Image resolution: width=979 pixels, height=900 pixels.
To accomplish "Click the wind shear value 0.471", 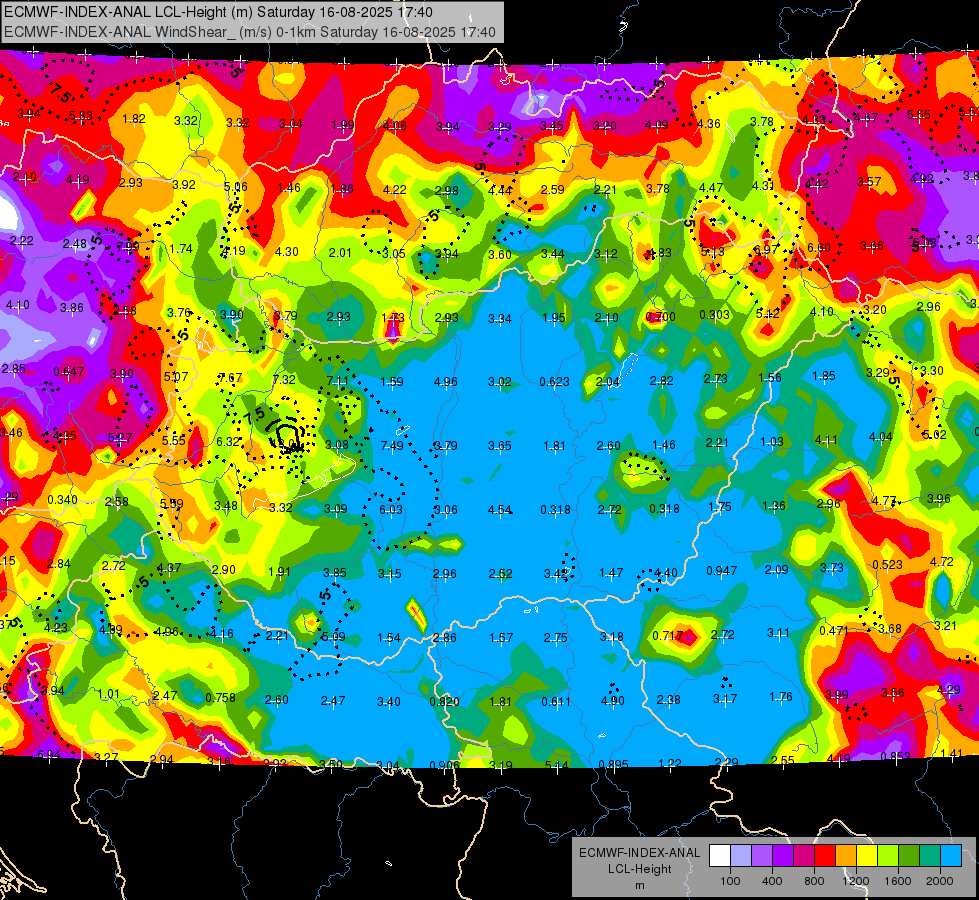I will (834, 631).
